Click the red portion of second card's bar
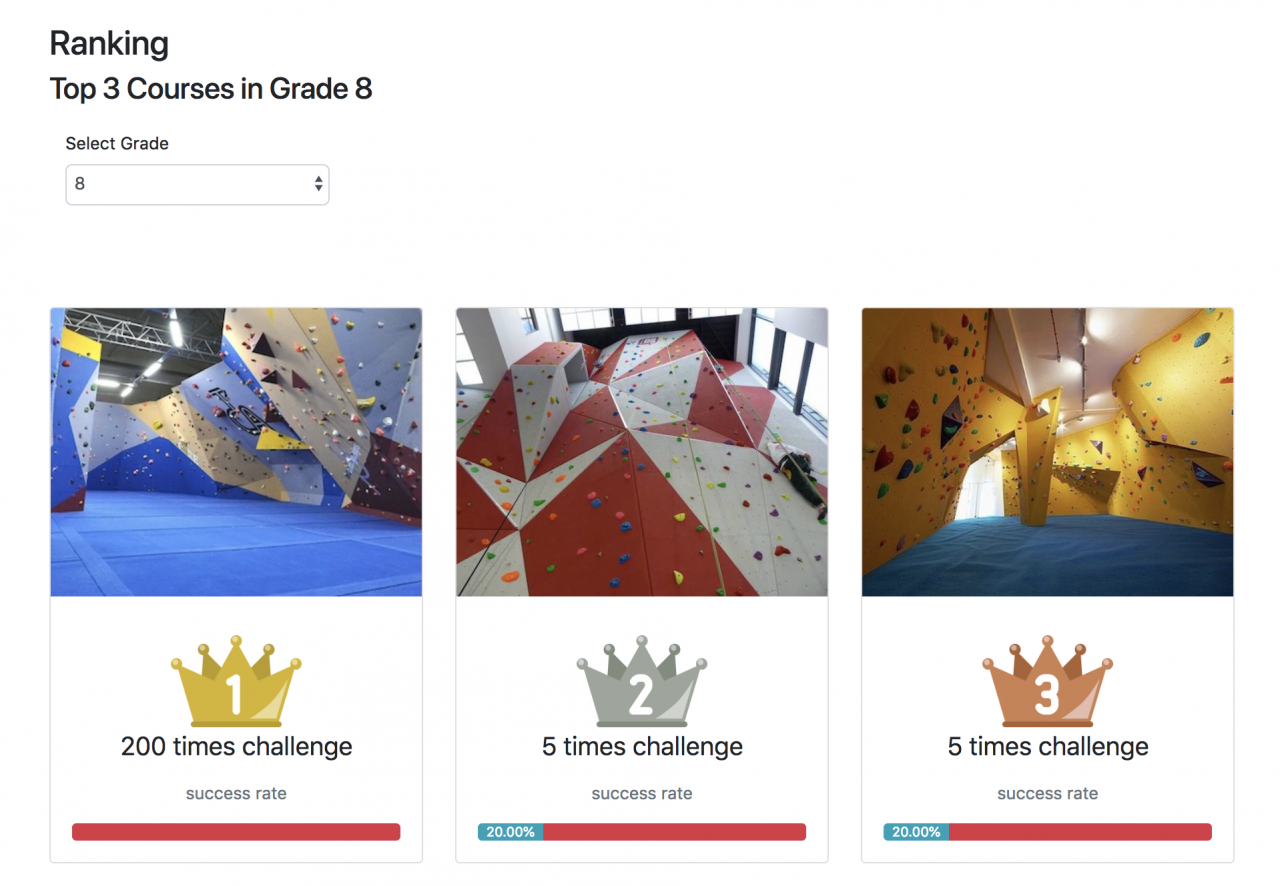1280x886 pixels. coord(675,832)
